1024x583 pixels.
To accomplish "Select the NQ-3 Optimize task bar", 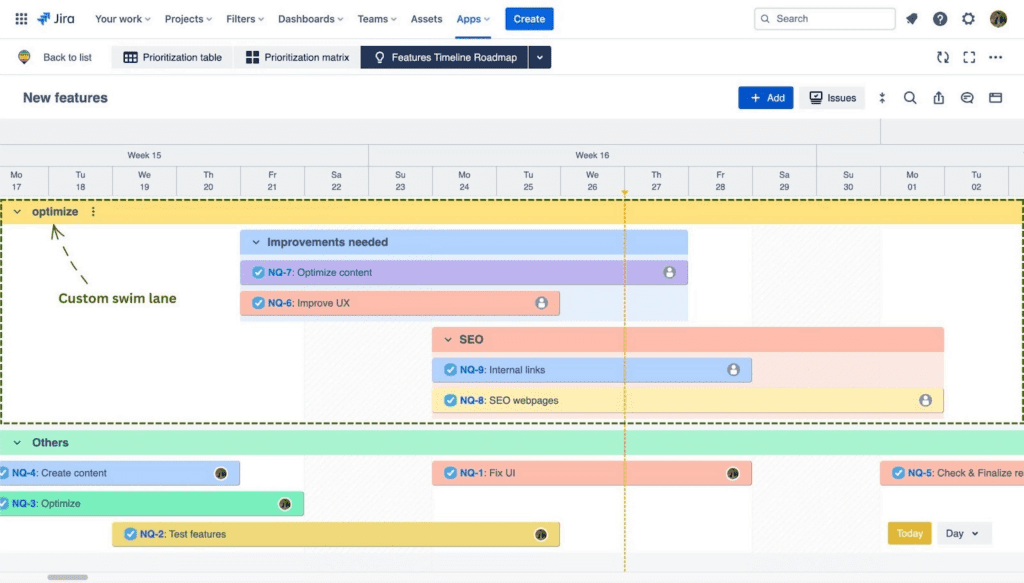I will click(x=152, y=504).
